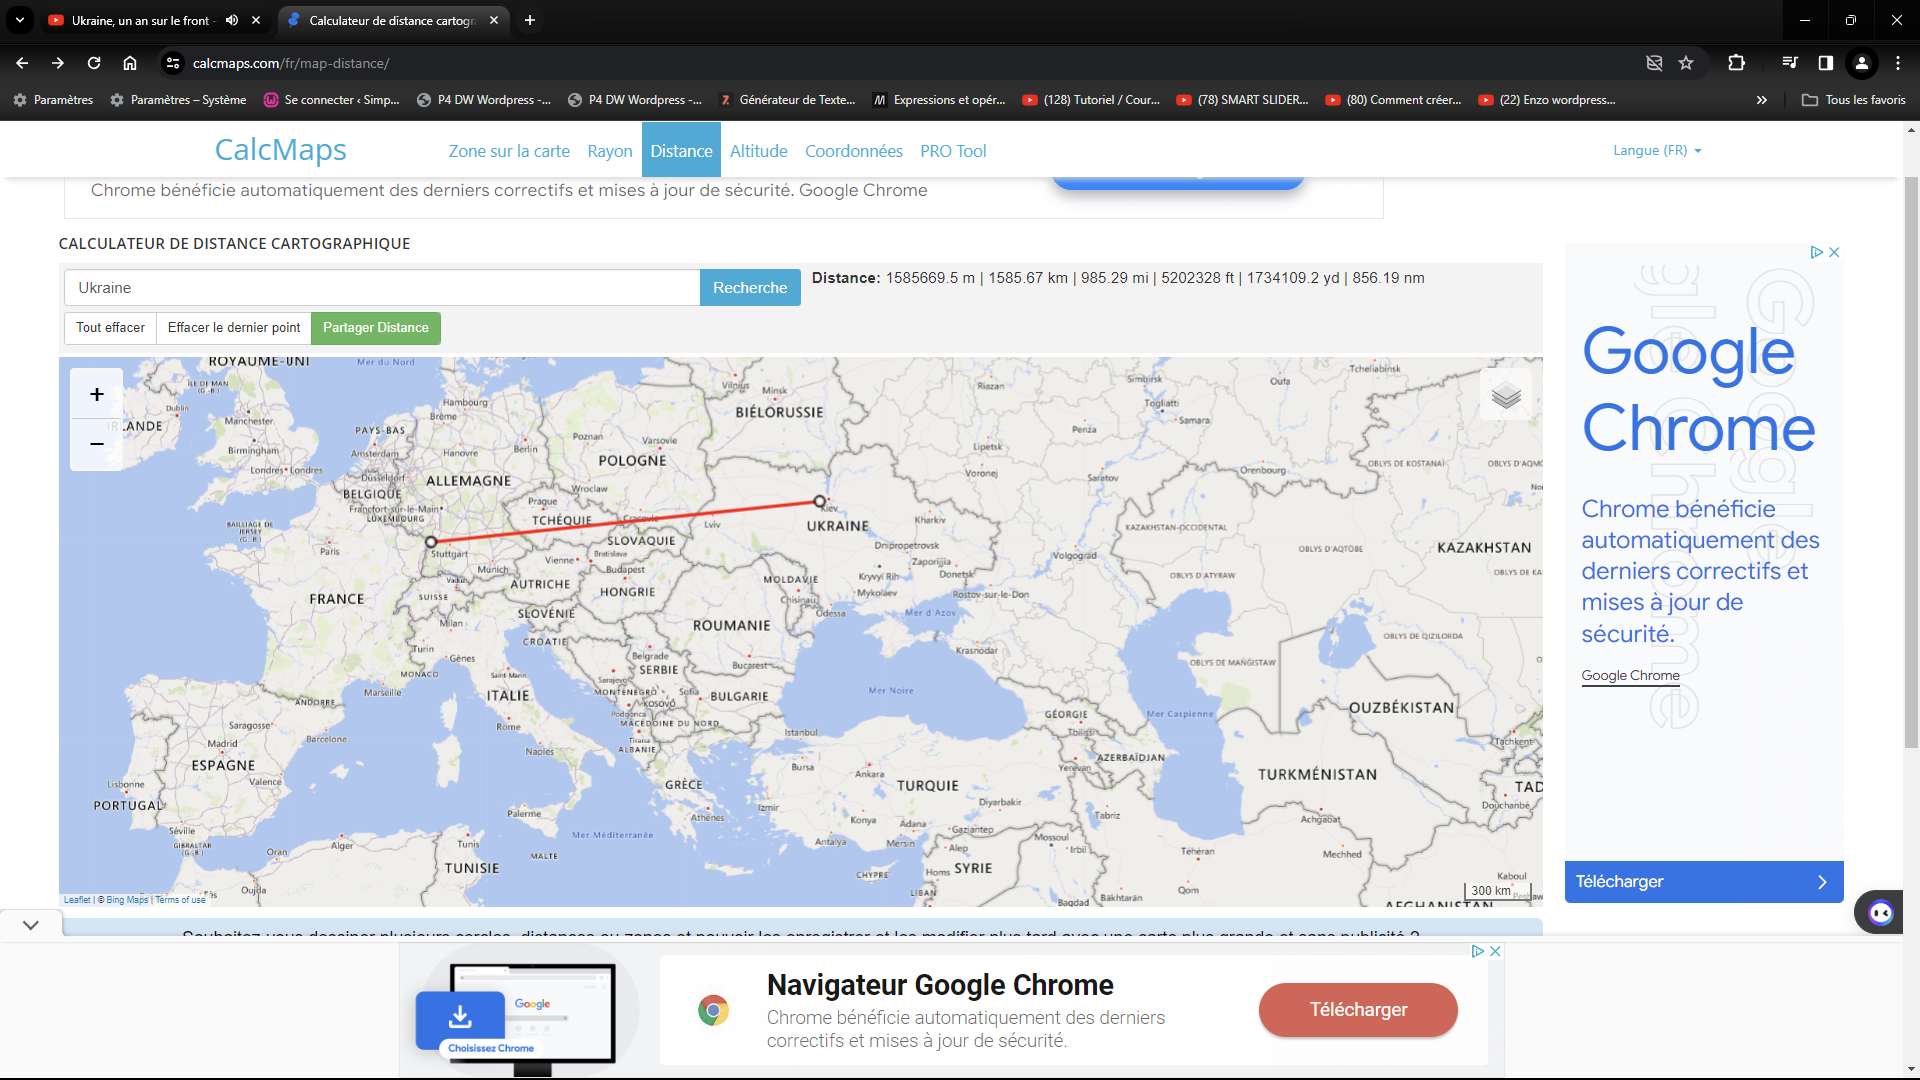Image resolution: width=1920 pixels, height=1080 pixels.
Task: Open the Rayon menu item
Action: coord(609,151)
